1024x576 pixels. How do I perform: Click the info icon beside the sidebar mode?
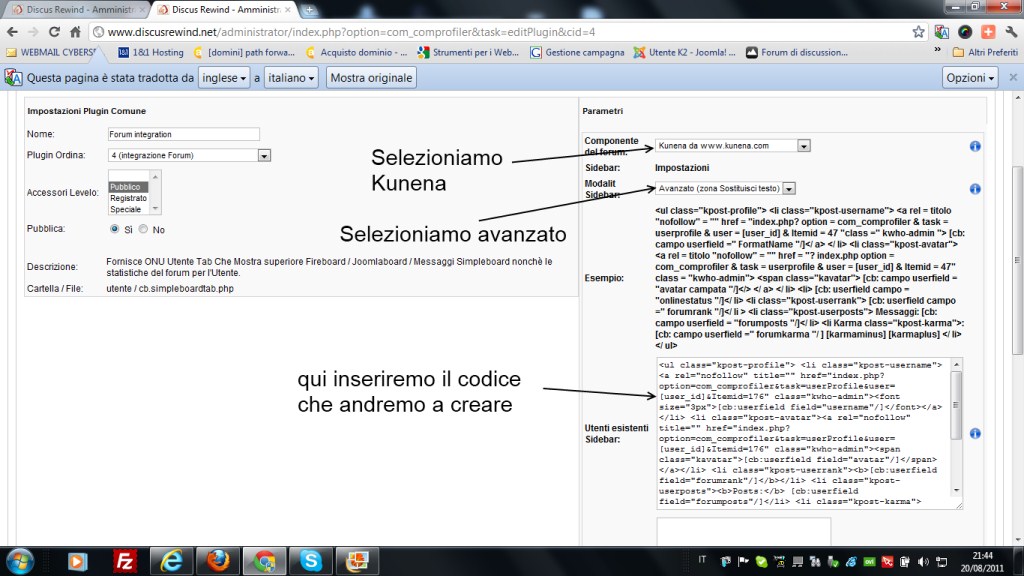pos(975,188)
